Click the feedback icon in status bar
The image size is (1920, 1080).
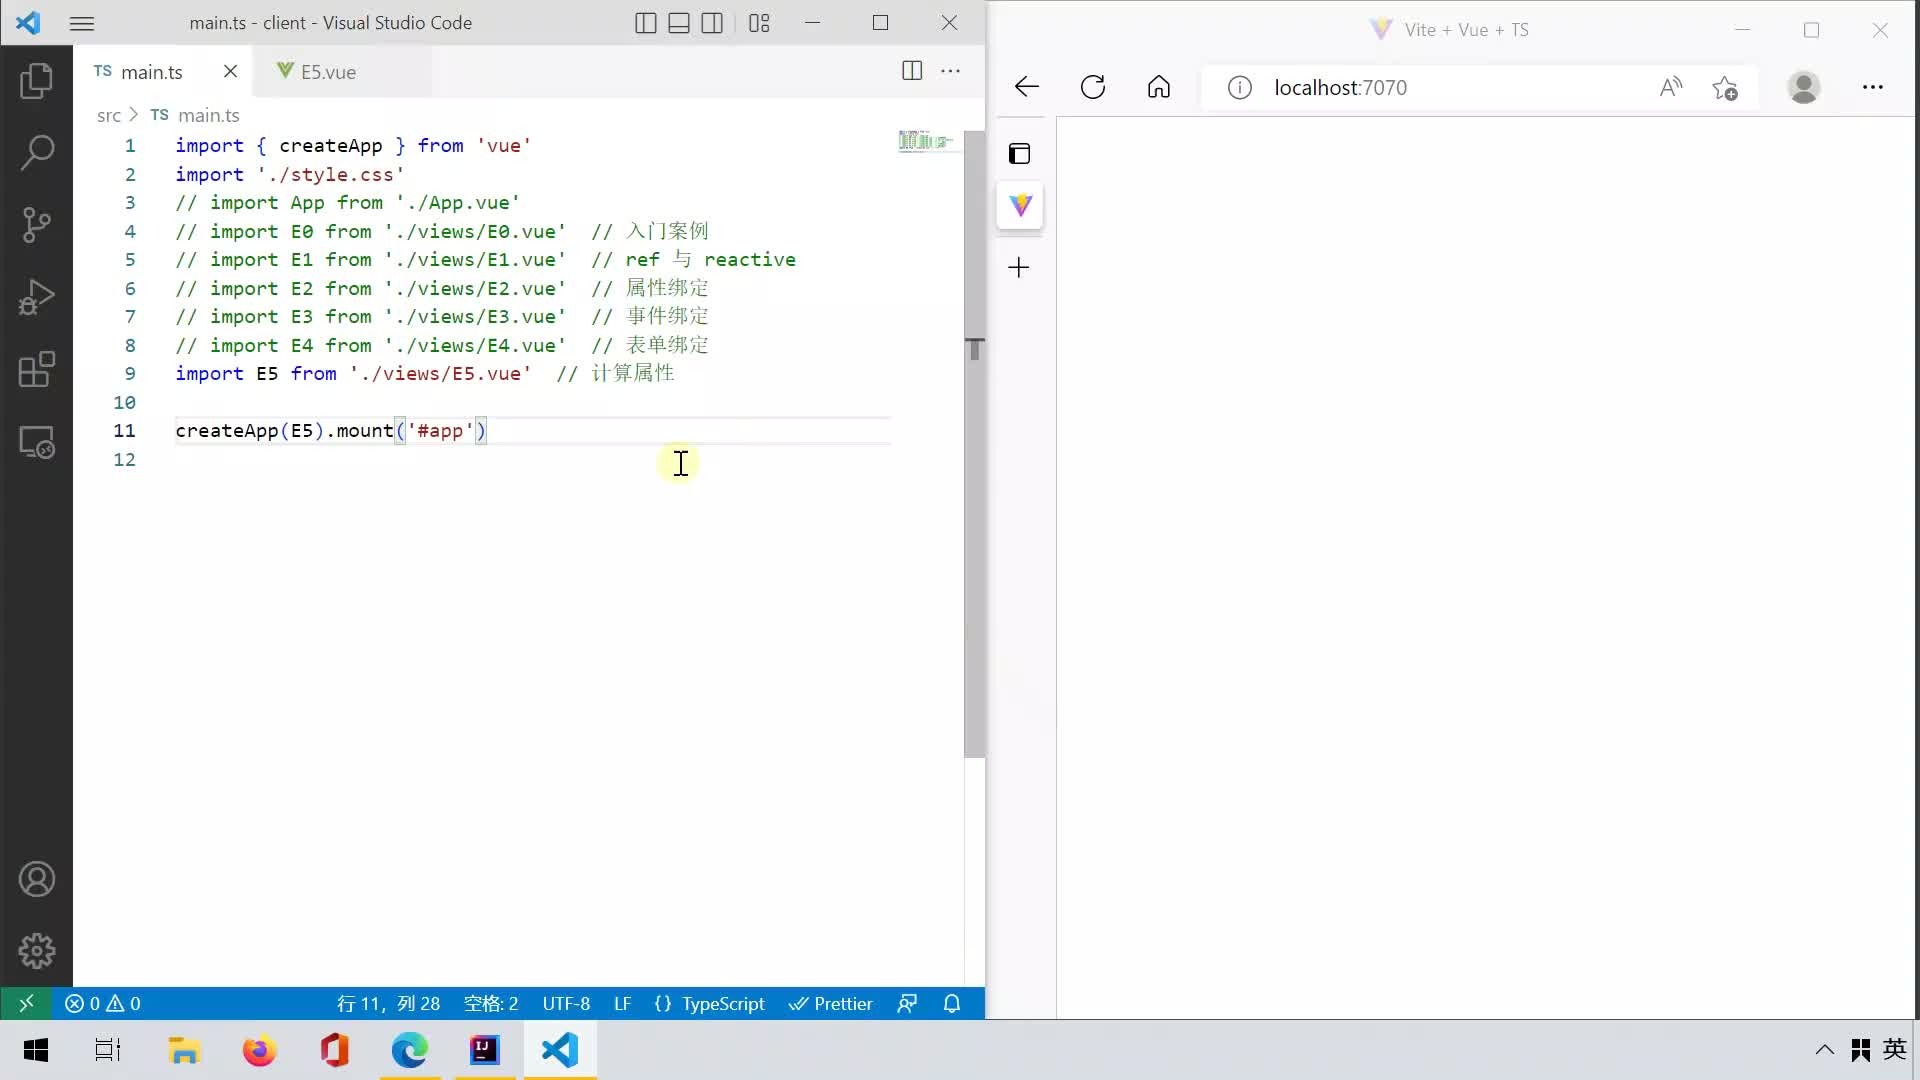tap(907, 1003)
